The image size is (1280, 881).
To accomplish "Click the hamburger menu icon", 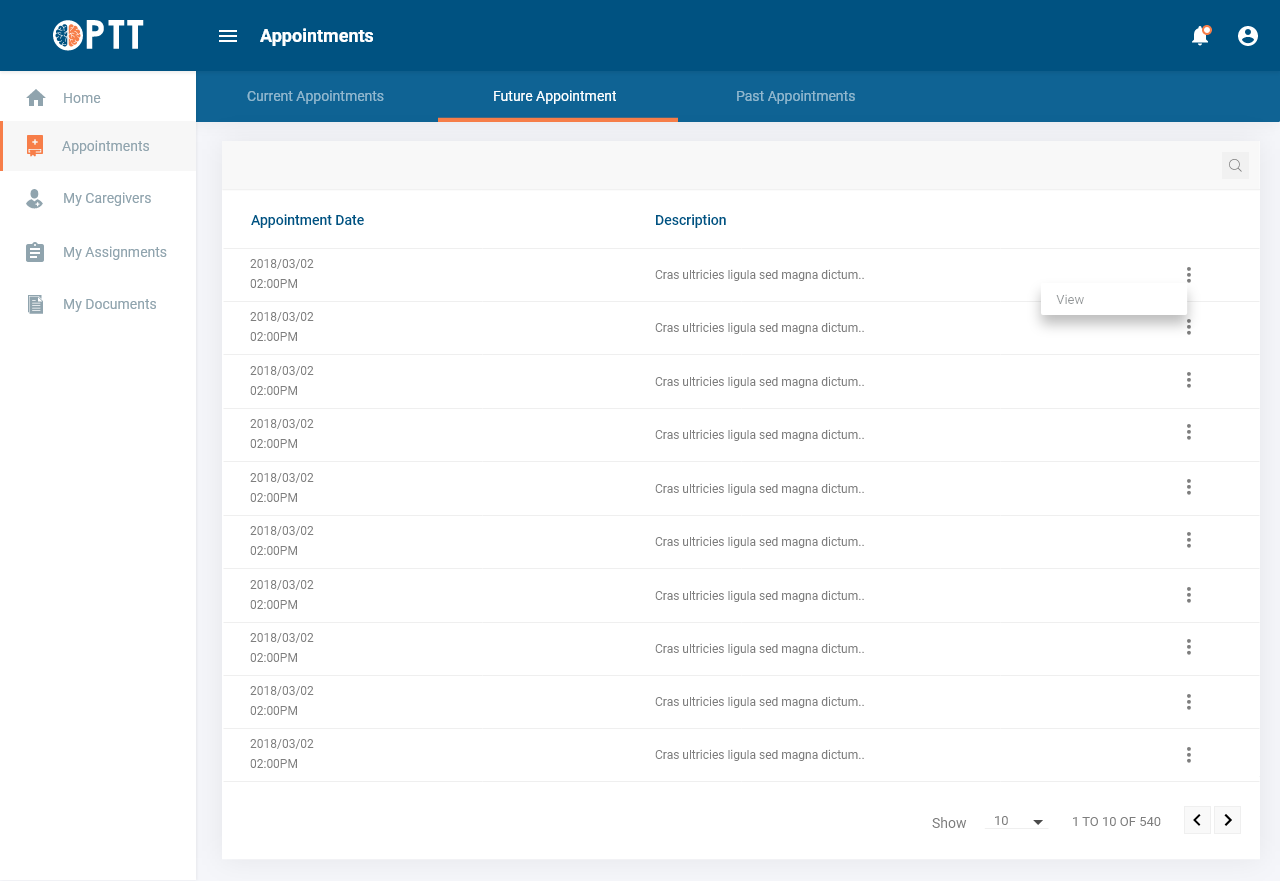I will [228, 36].
